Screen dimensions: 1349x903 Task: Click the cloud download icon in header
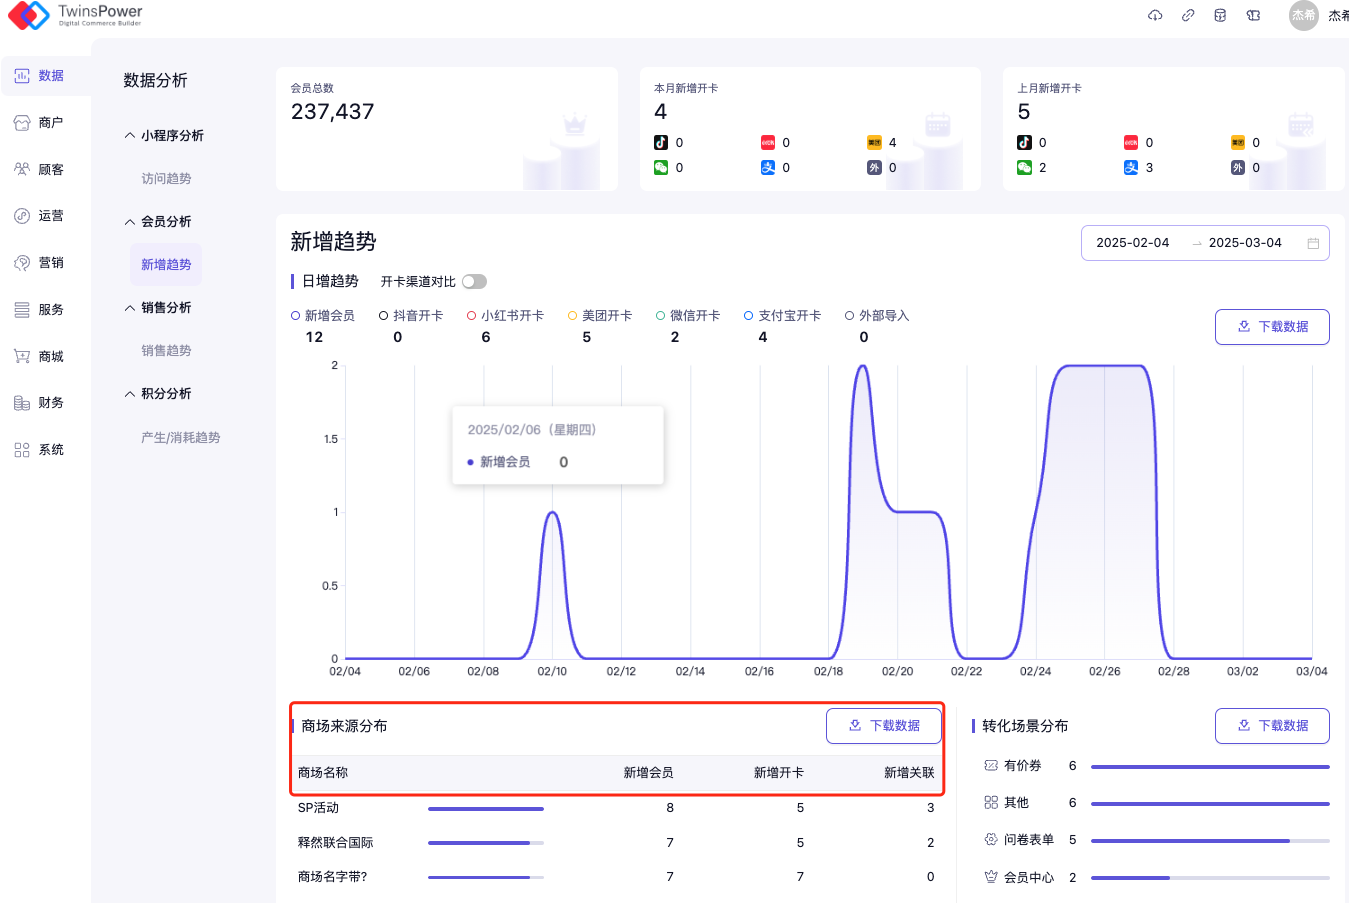pyautogui.click(x=1155, y=15)
